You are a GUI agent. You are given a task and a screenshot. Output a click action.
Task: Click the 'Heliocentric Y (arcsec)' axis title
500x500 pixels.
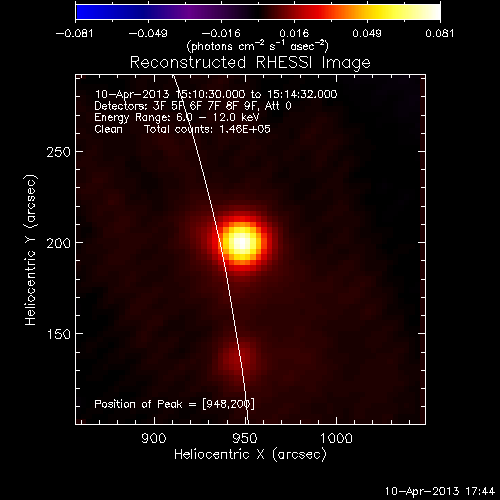(30, 250)
